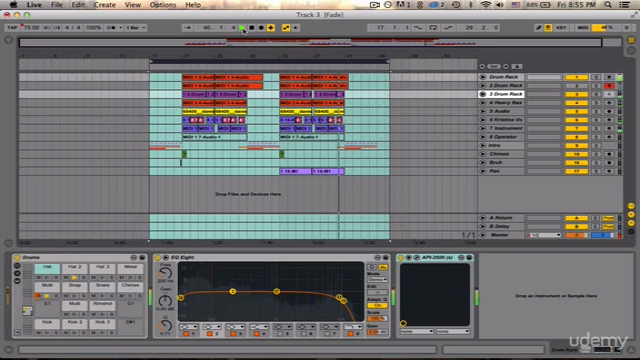
Task: Disable EQ Eight filter band 1
Action: coord(186,334)
